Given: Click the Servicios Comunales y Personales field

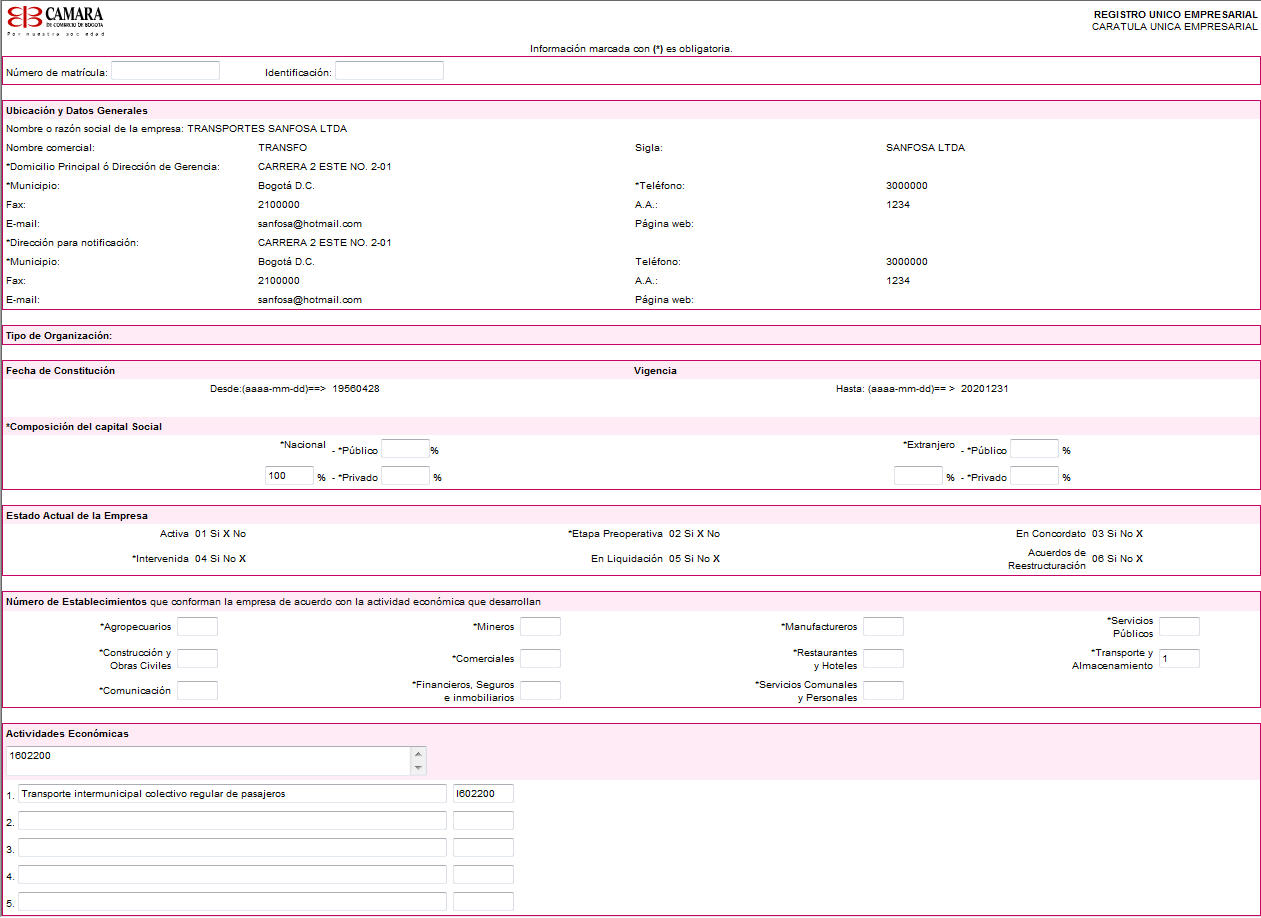Looking at the screenshot, I should click(883, 691).
